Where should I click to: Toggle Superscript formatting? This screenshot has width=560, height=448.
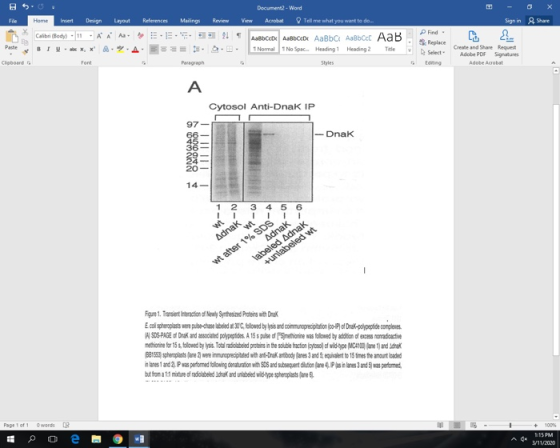coord(92,49)
